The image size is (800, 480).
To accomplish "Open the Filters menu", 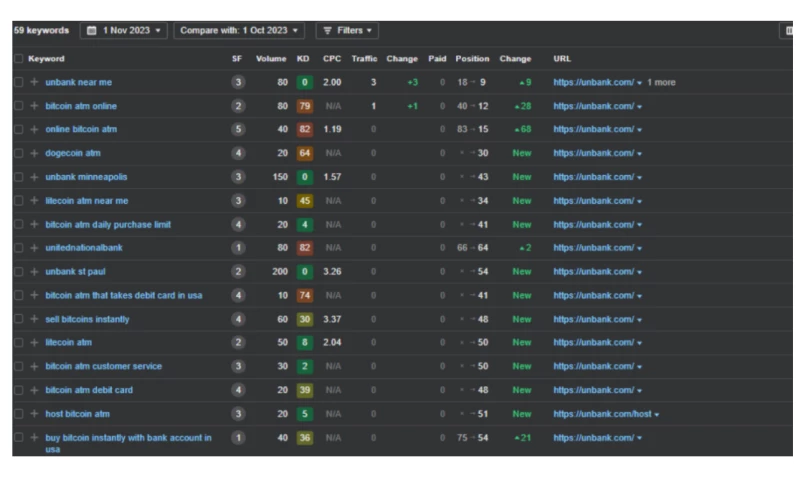I will [347, 31].
